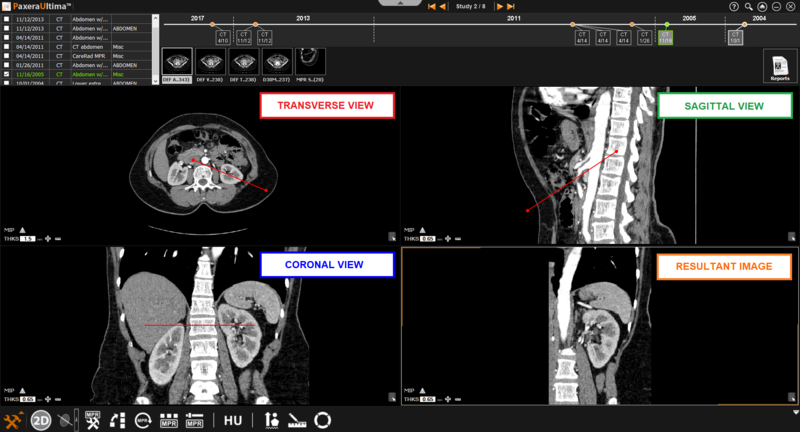The height and width of the screenshot is (432, 800).
Task: Select the CT 10/1 timeline marker in 2004
Action: [735, 37]
